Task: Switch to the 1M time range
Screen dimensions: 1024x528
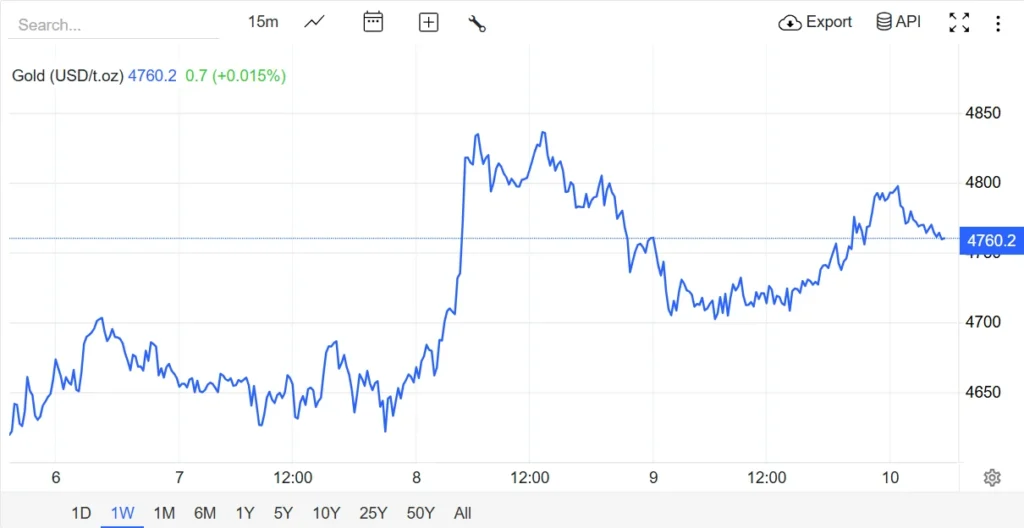Action: coord(164,513)
